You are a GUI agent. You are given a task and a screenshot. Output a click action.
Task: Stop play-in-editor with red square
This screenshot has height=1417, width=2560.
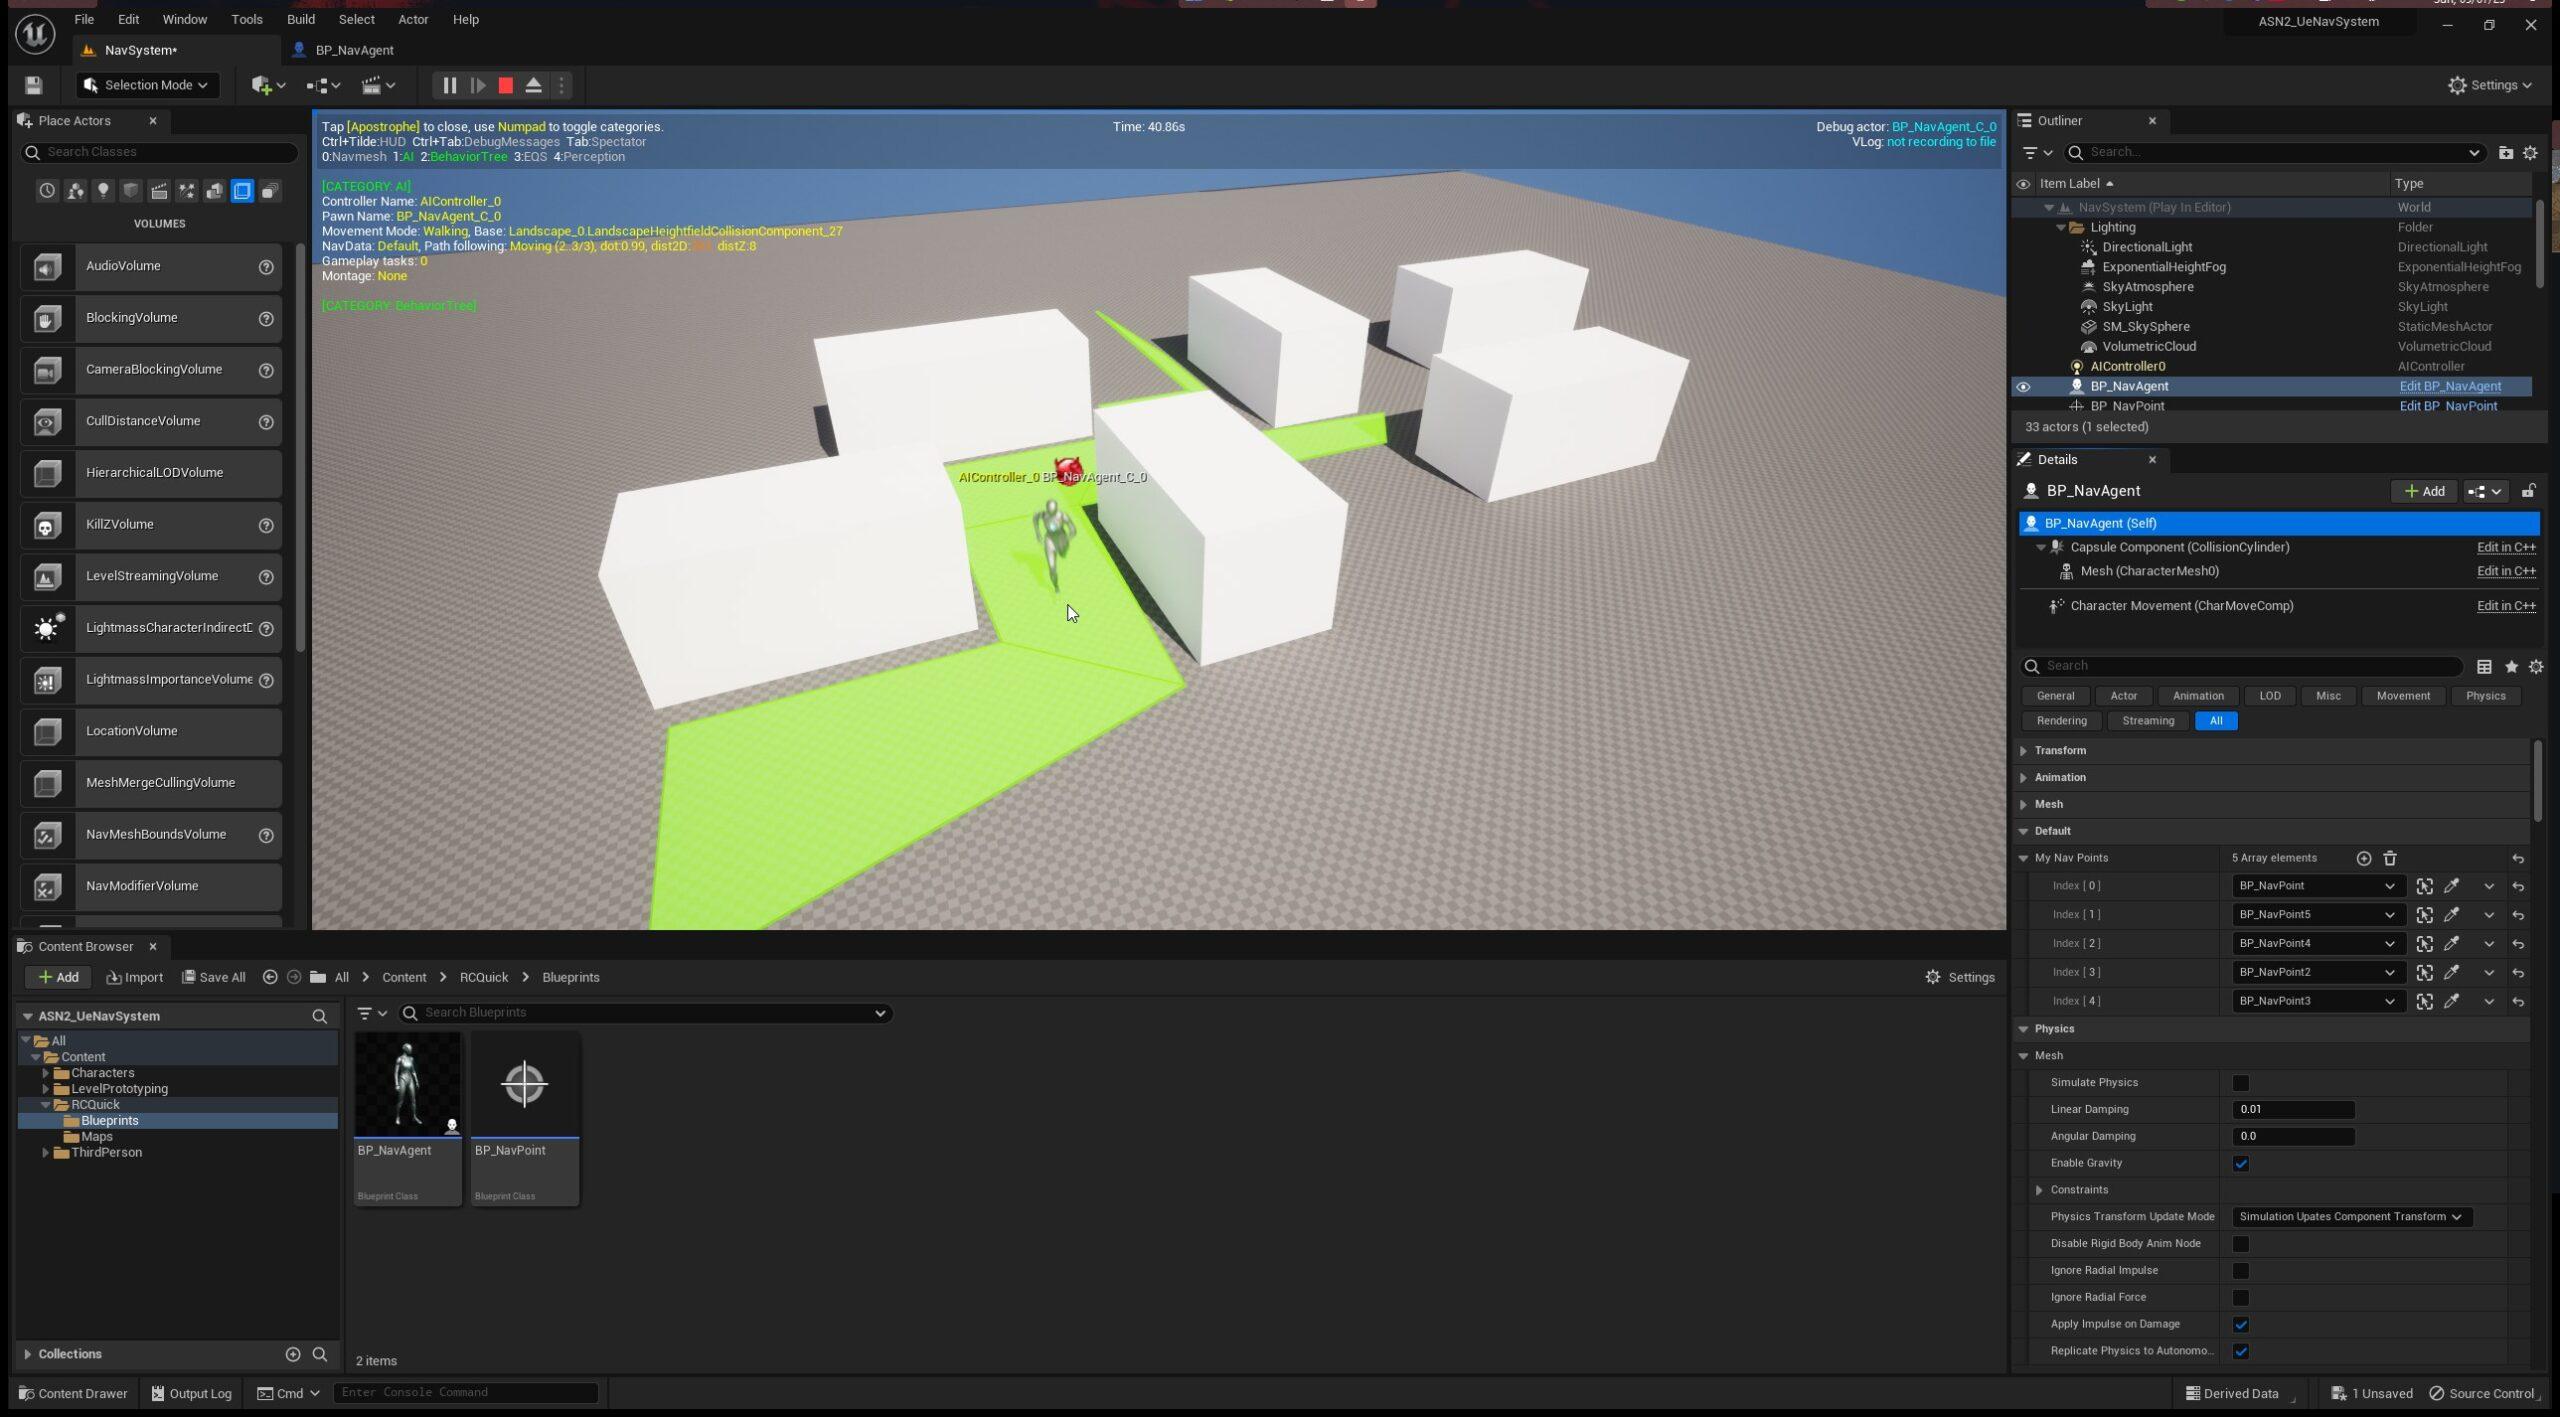tap(506, 86)
